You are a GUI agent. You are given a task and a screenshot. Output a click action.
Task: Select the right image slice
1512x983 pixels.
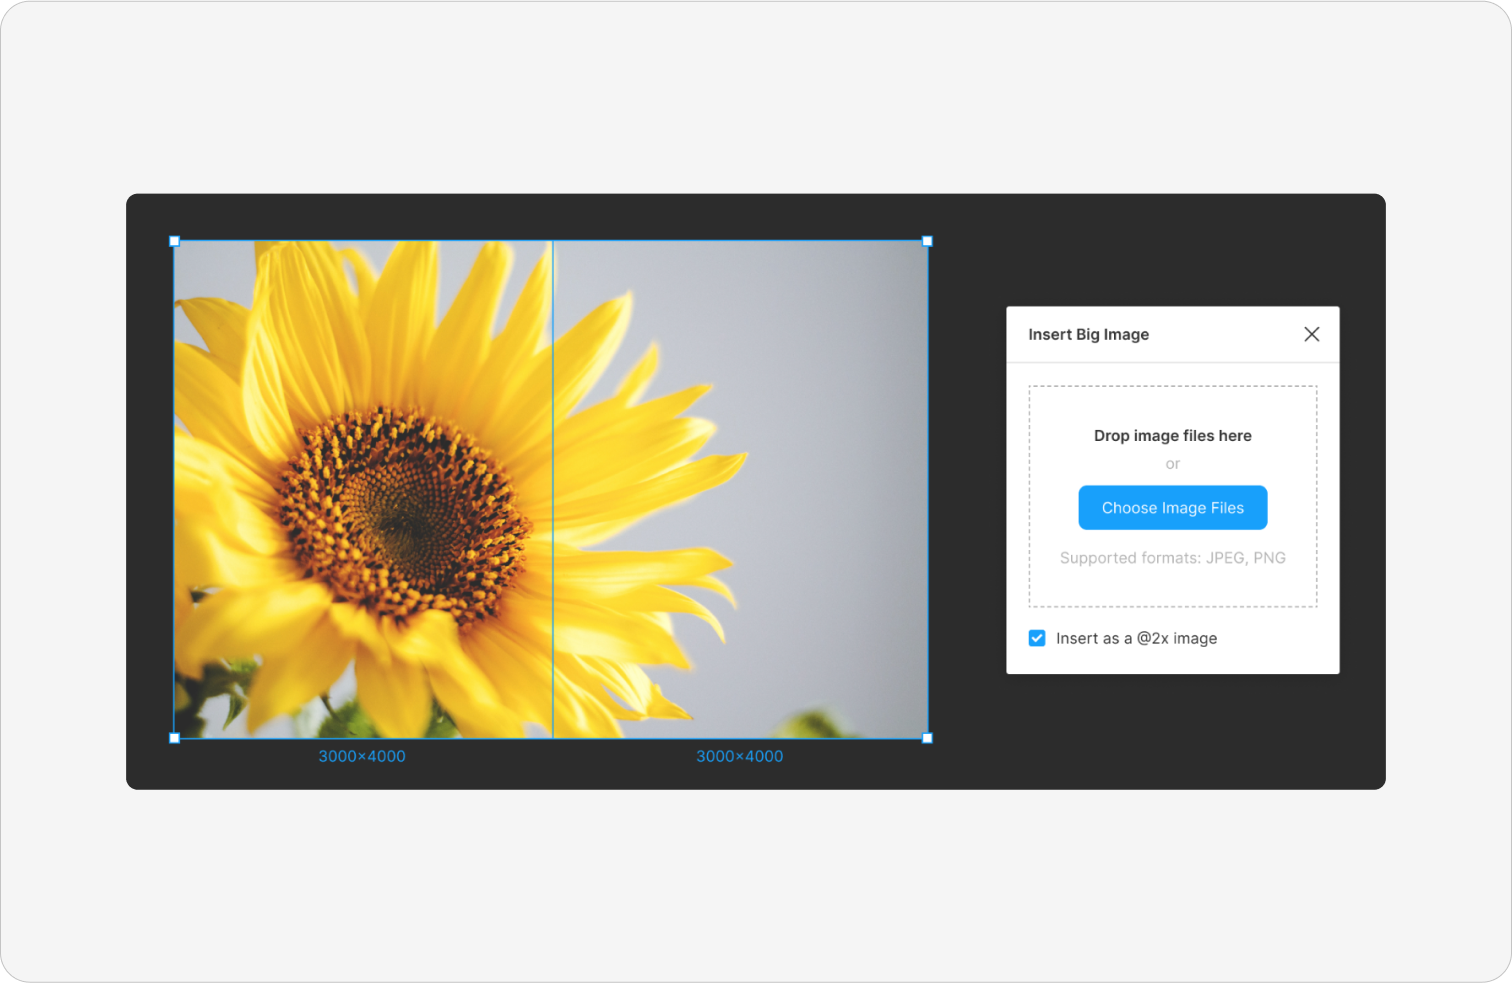point(740,490)
